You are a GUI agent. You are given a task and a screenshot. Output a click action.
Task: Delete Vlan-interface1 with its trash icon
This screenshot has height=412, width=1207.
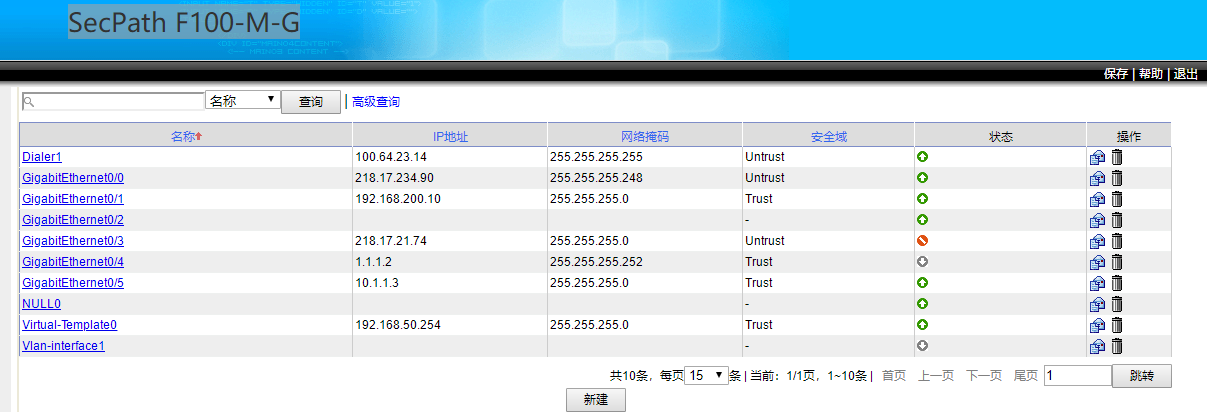1117,346
